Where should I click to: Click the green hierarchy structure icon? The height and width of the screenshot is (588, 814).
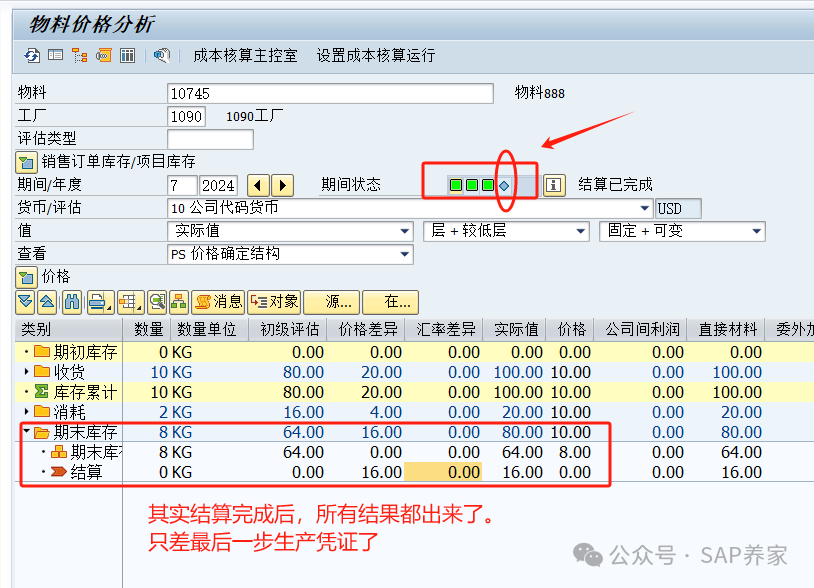[179, 302]
